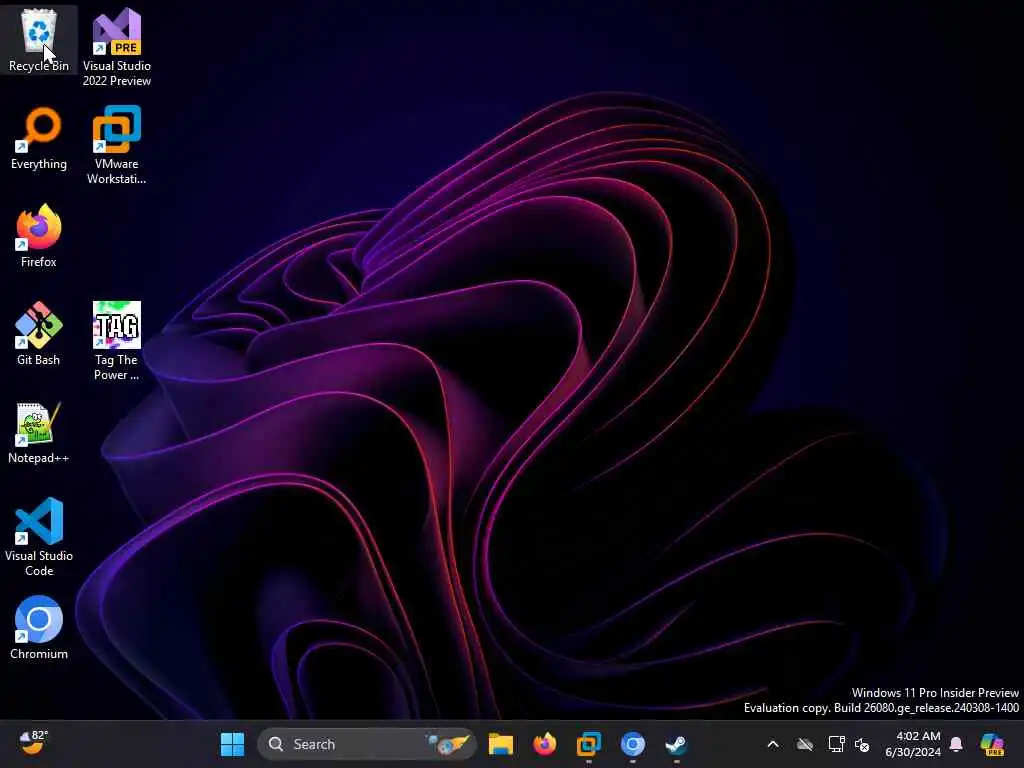Click the muted volume tray icon
The image size is (1024, 768).
[862, 744]
